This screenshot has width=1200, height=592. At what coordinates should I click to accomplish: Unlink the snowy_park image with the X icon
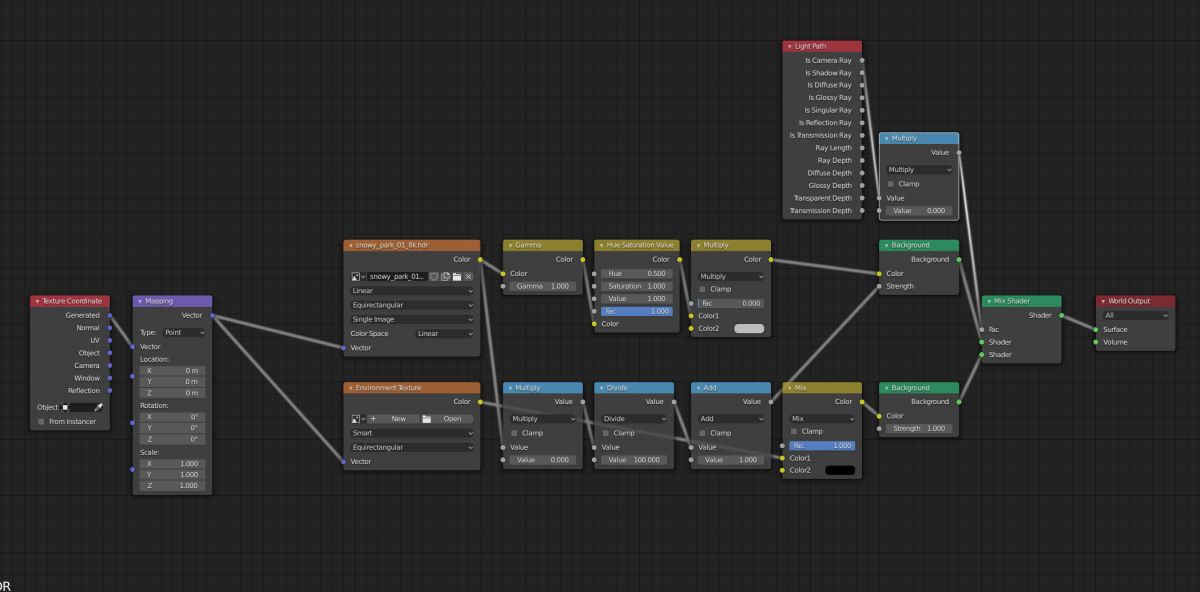click(468, 276)
